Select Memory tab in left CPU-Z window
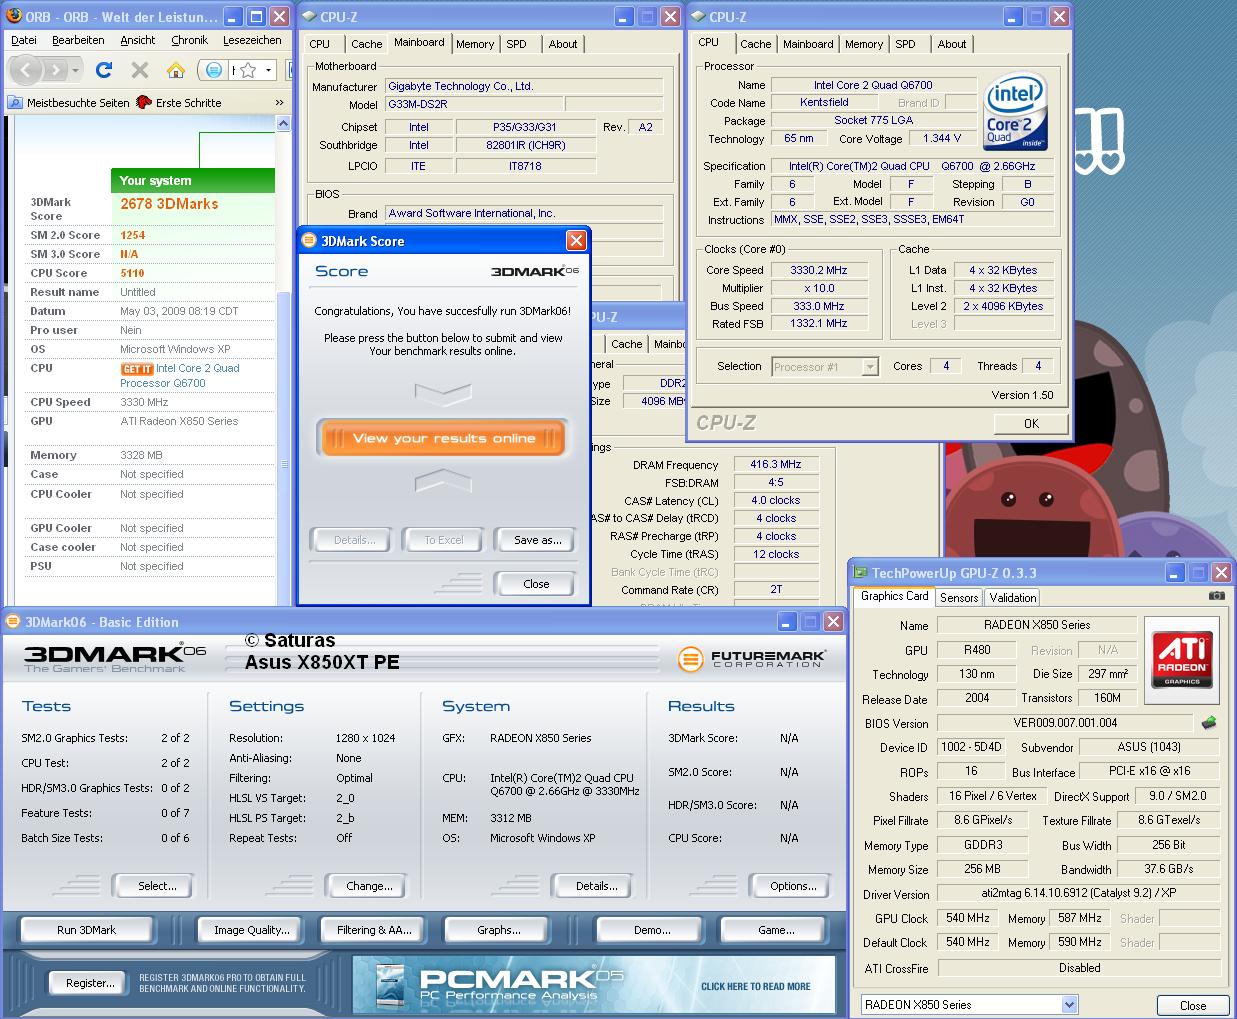The image size is (1237, 1019). pos(474,44)
